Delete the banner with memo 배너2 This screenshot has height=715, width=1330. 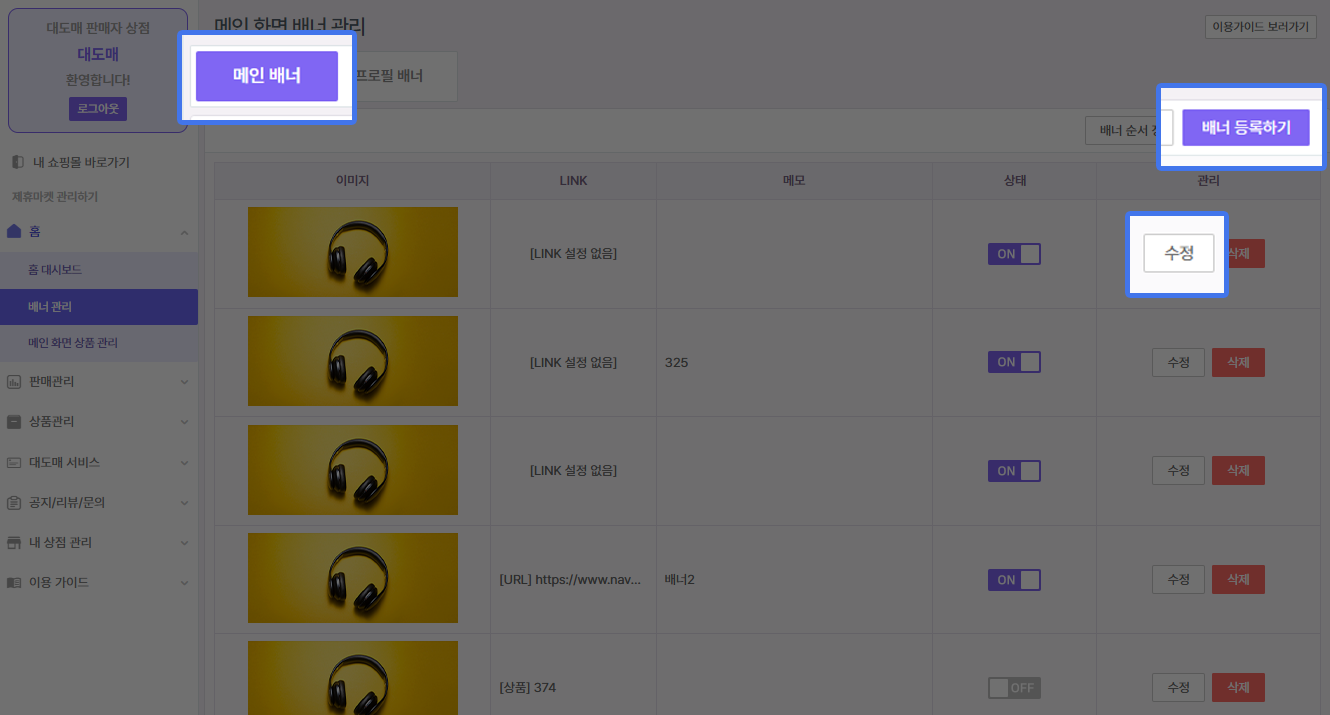coord(1238,579)
